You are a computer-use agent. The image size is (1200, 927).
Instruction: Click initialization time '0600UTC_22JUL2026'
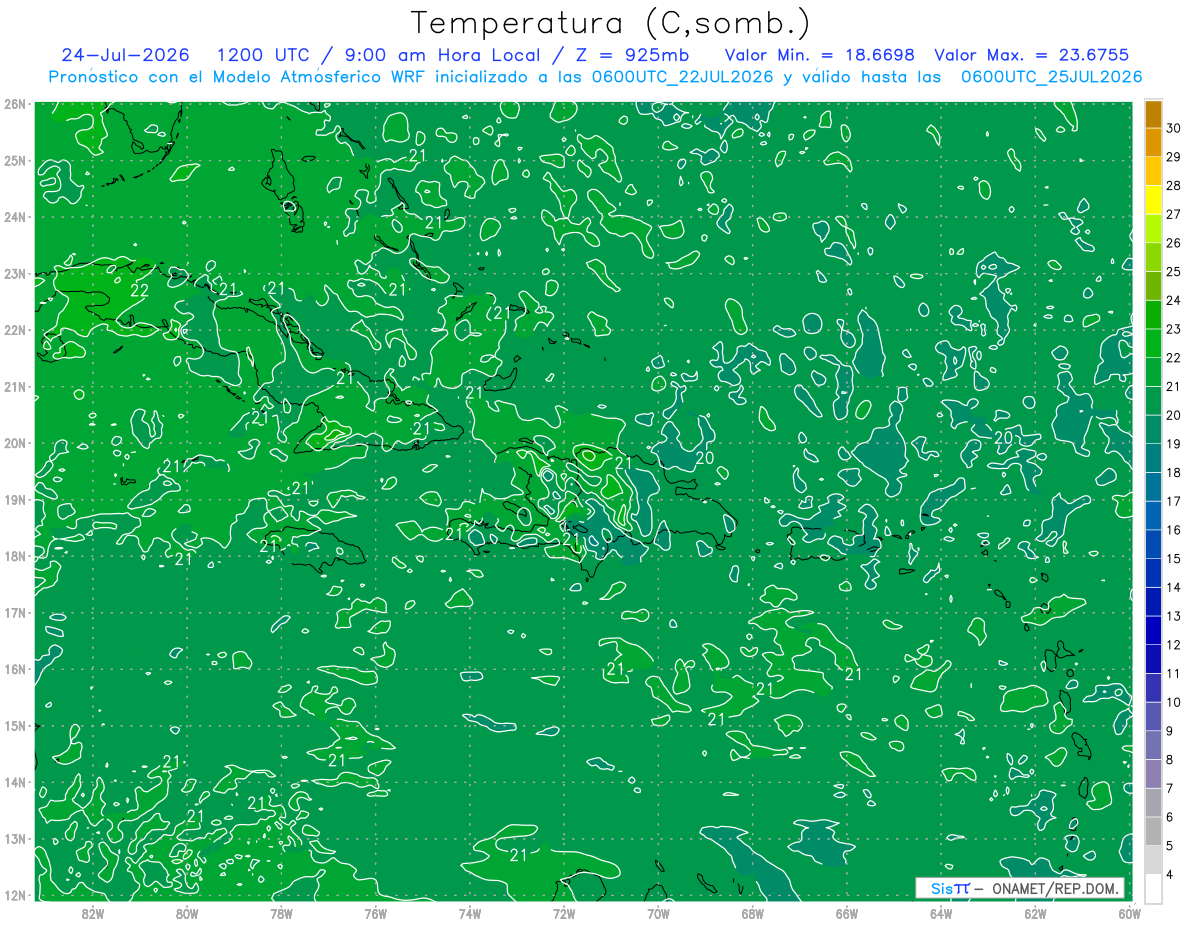coord(683,77)
